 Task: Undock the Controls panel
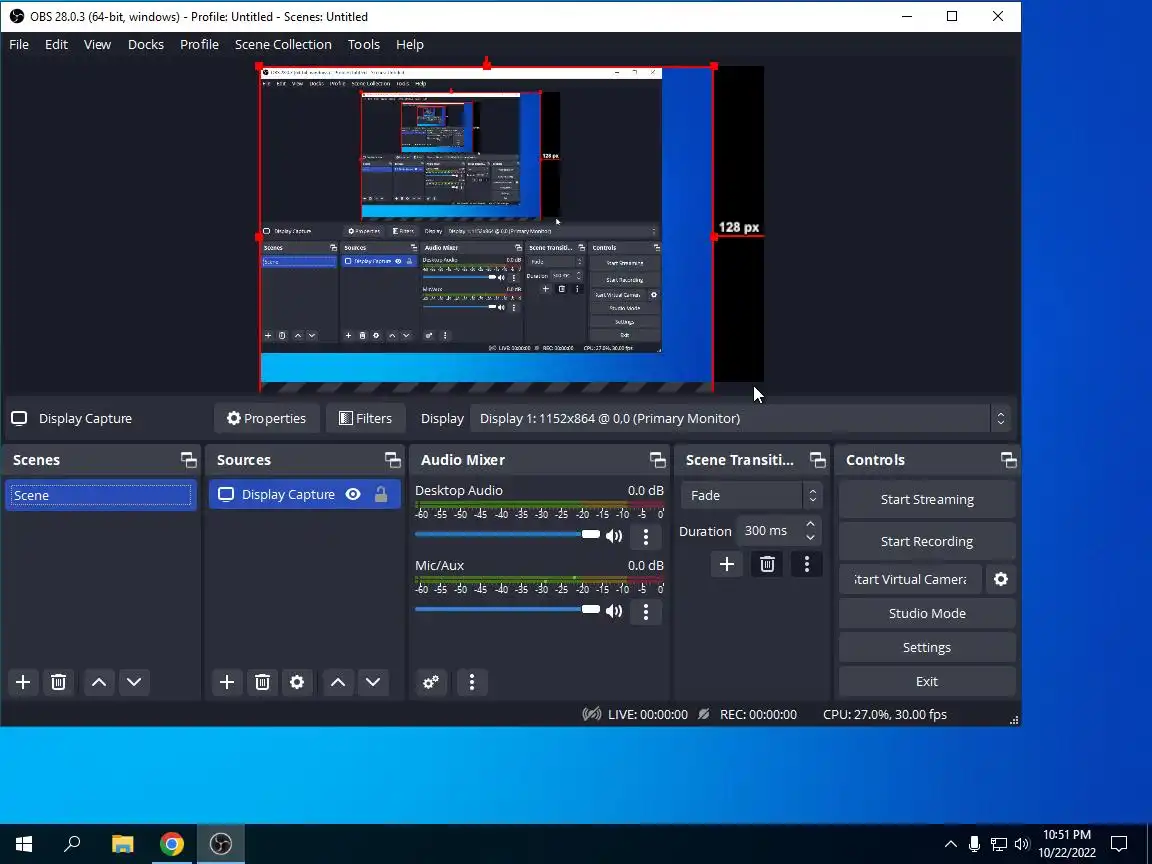point(1009,460)
